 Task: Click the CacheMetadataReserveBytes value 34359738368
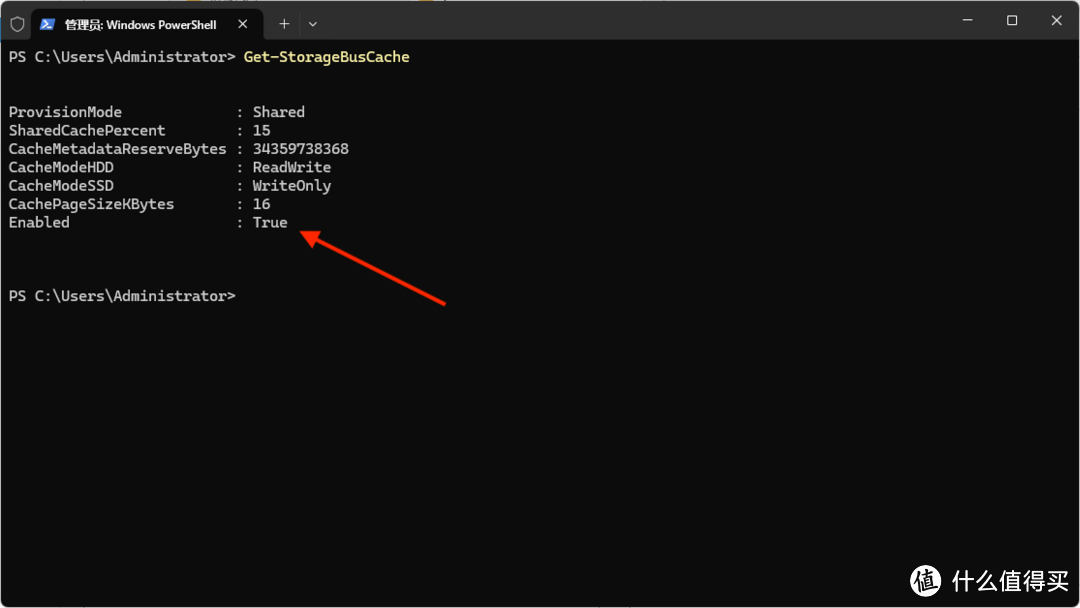pos(300,149)
